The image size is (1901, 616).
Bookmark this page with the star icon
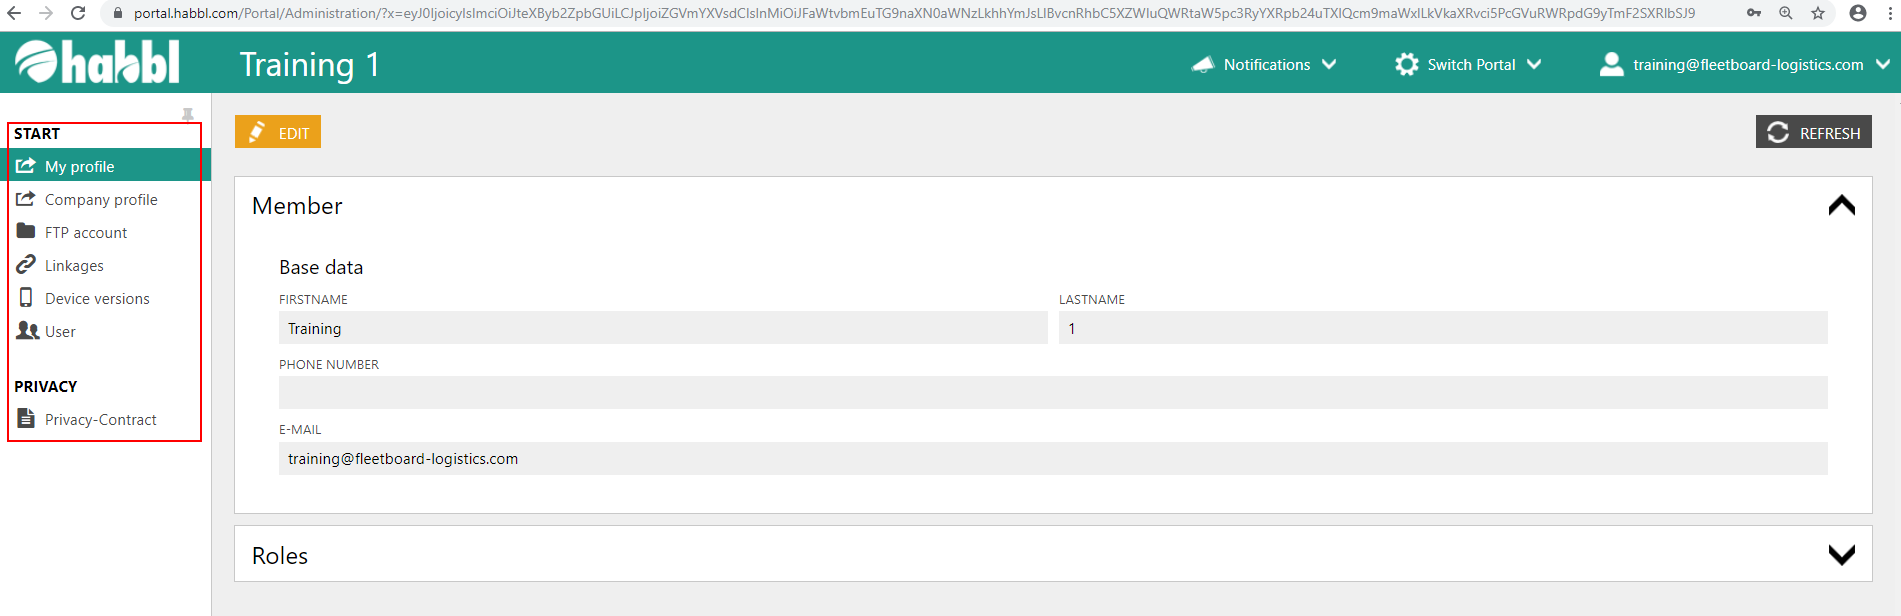click(1818, 13)
